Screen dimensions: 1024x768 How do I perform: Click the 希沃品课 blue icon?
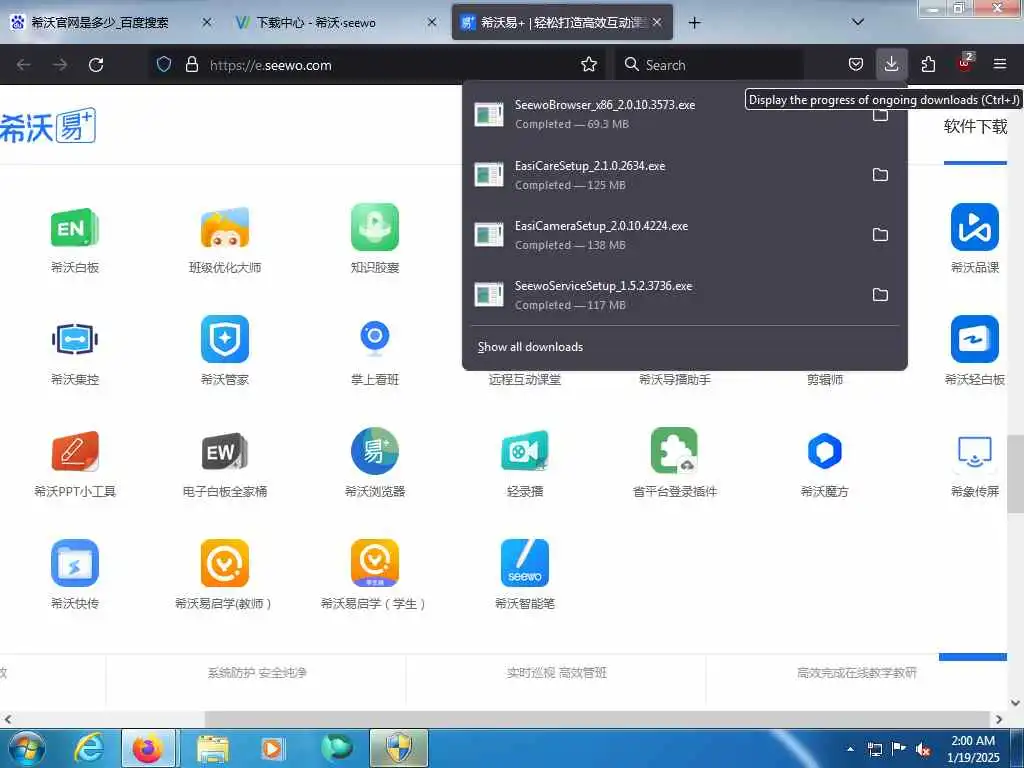(974, 227)
